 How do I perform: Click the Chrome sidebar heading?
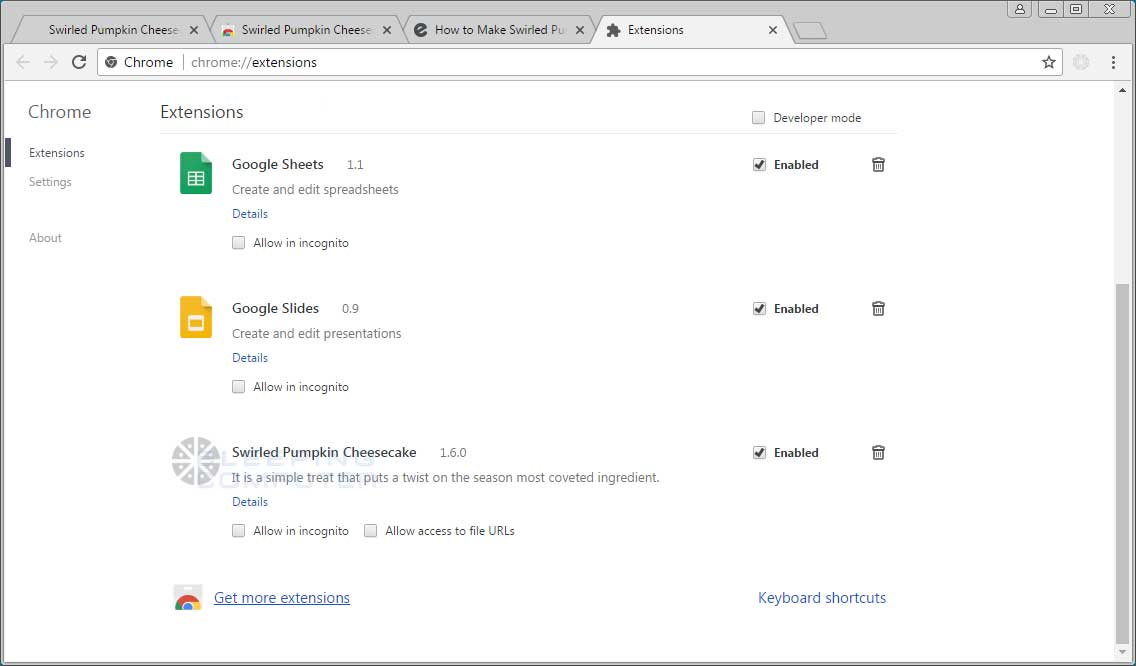pyautogui.click(x=59, y=112)
